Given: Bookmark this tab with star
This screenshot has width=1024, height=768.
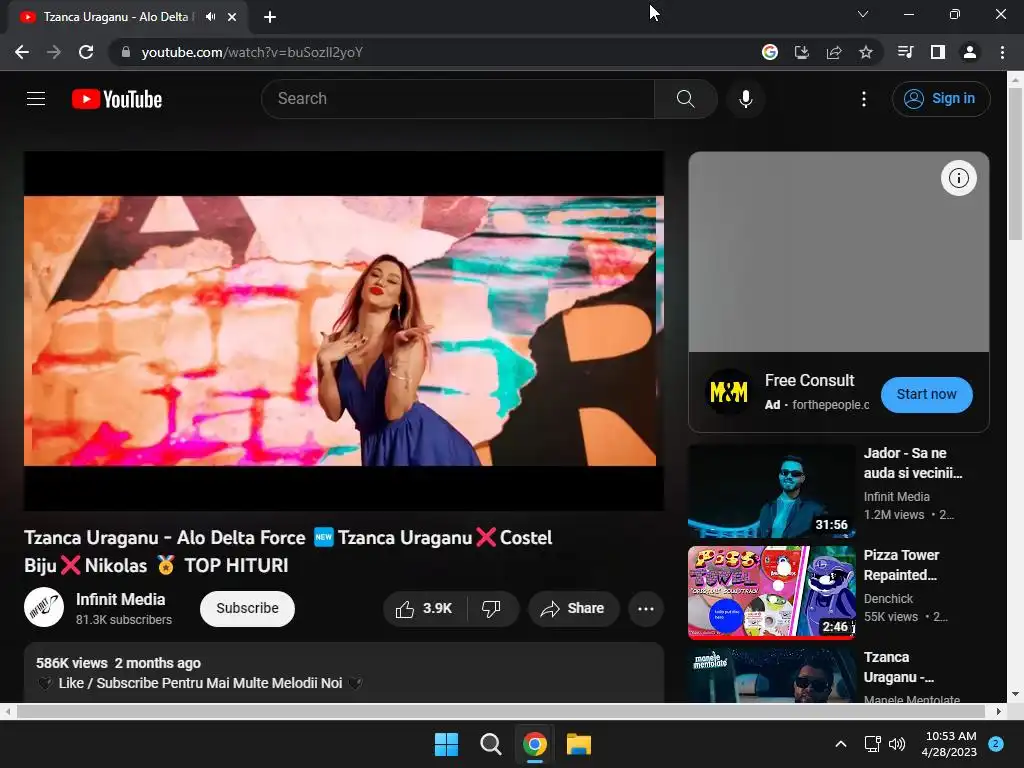Looking at the screenshot, I should tap(865, 52).
